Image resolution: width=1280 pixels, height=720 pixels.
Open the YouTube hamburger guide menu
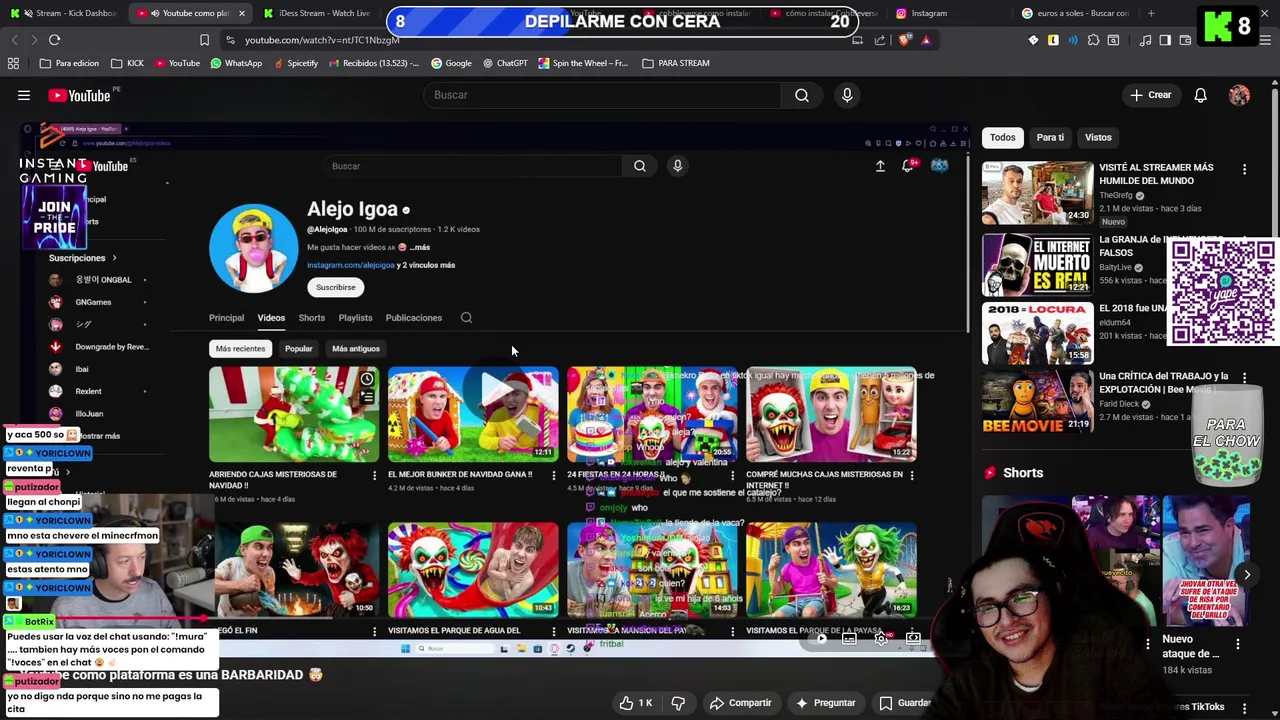[x=24, y=95]
